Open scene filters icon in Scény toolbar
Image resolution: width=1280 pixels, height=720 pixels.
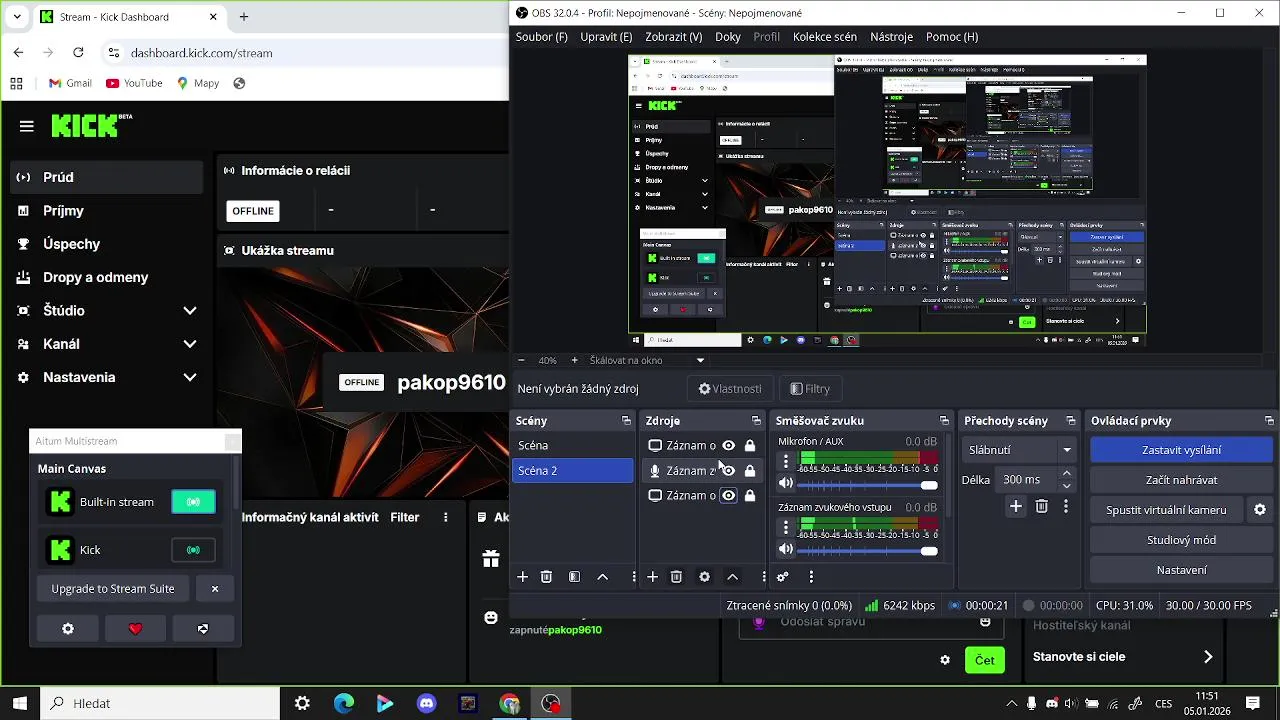click(x=574, y=577)
